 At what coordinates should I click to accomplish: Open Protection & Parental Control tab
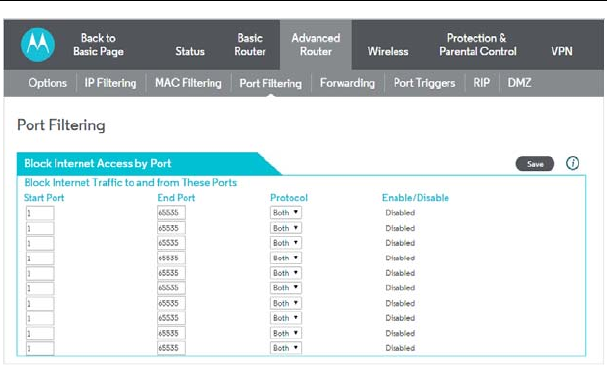click(x=478, y=45)
